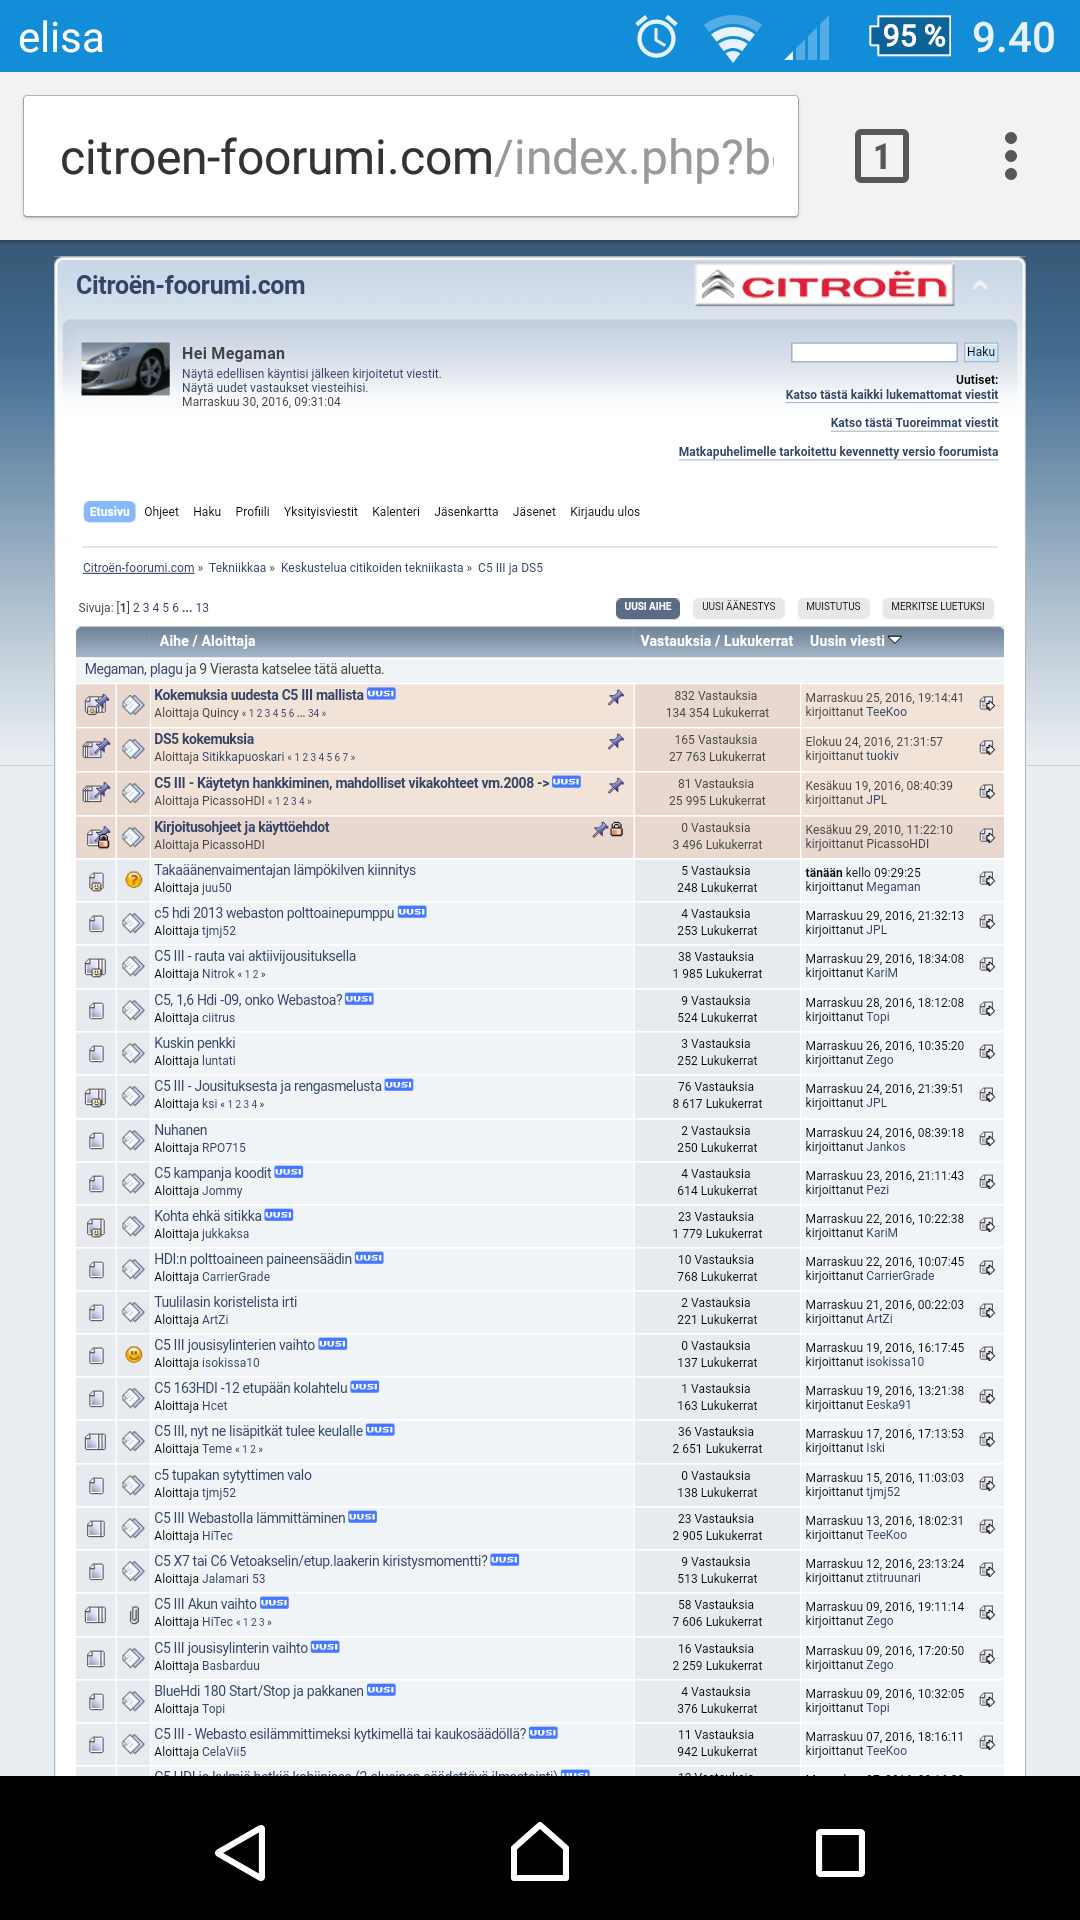1080x1920 pixels.
Task: Tap the Android recent apps button
Action: (840, 1853)
